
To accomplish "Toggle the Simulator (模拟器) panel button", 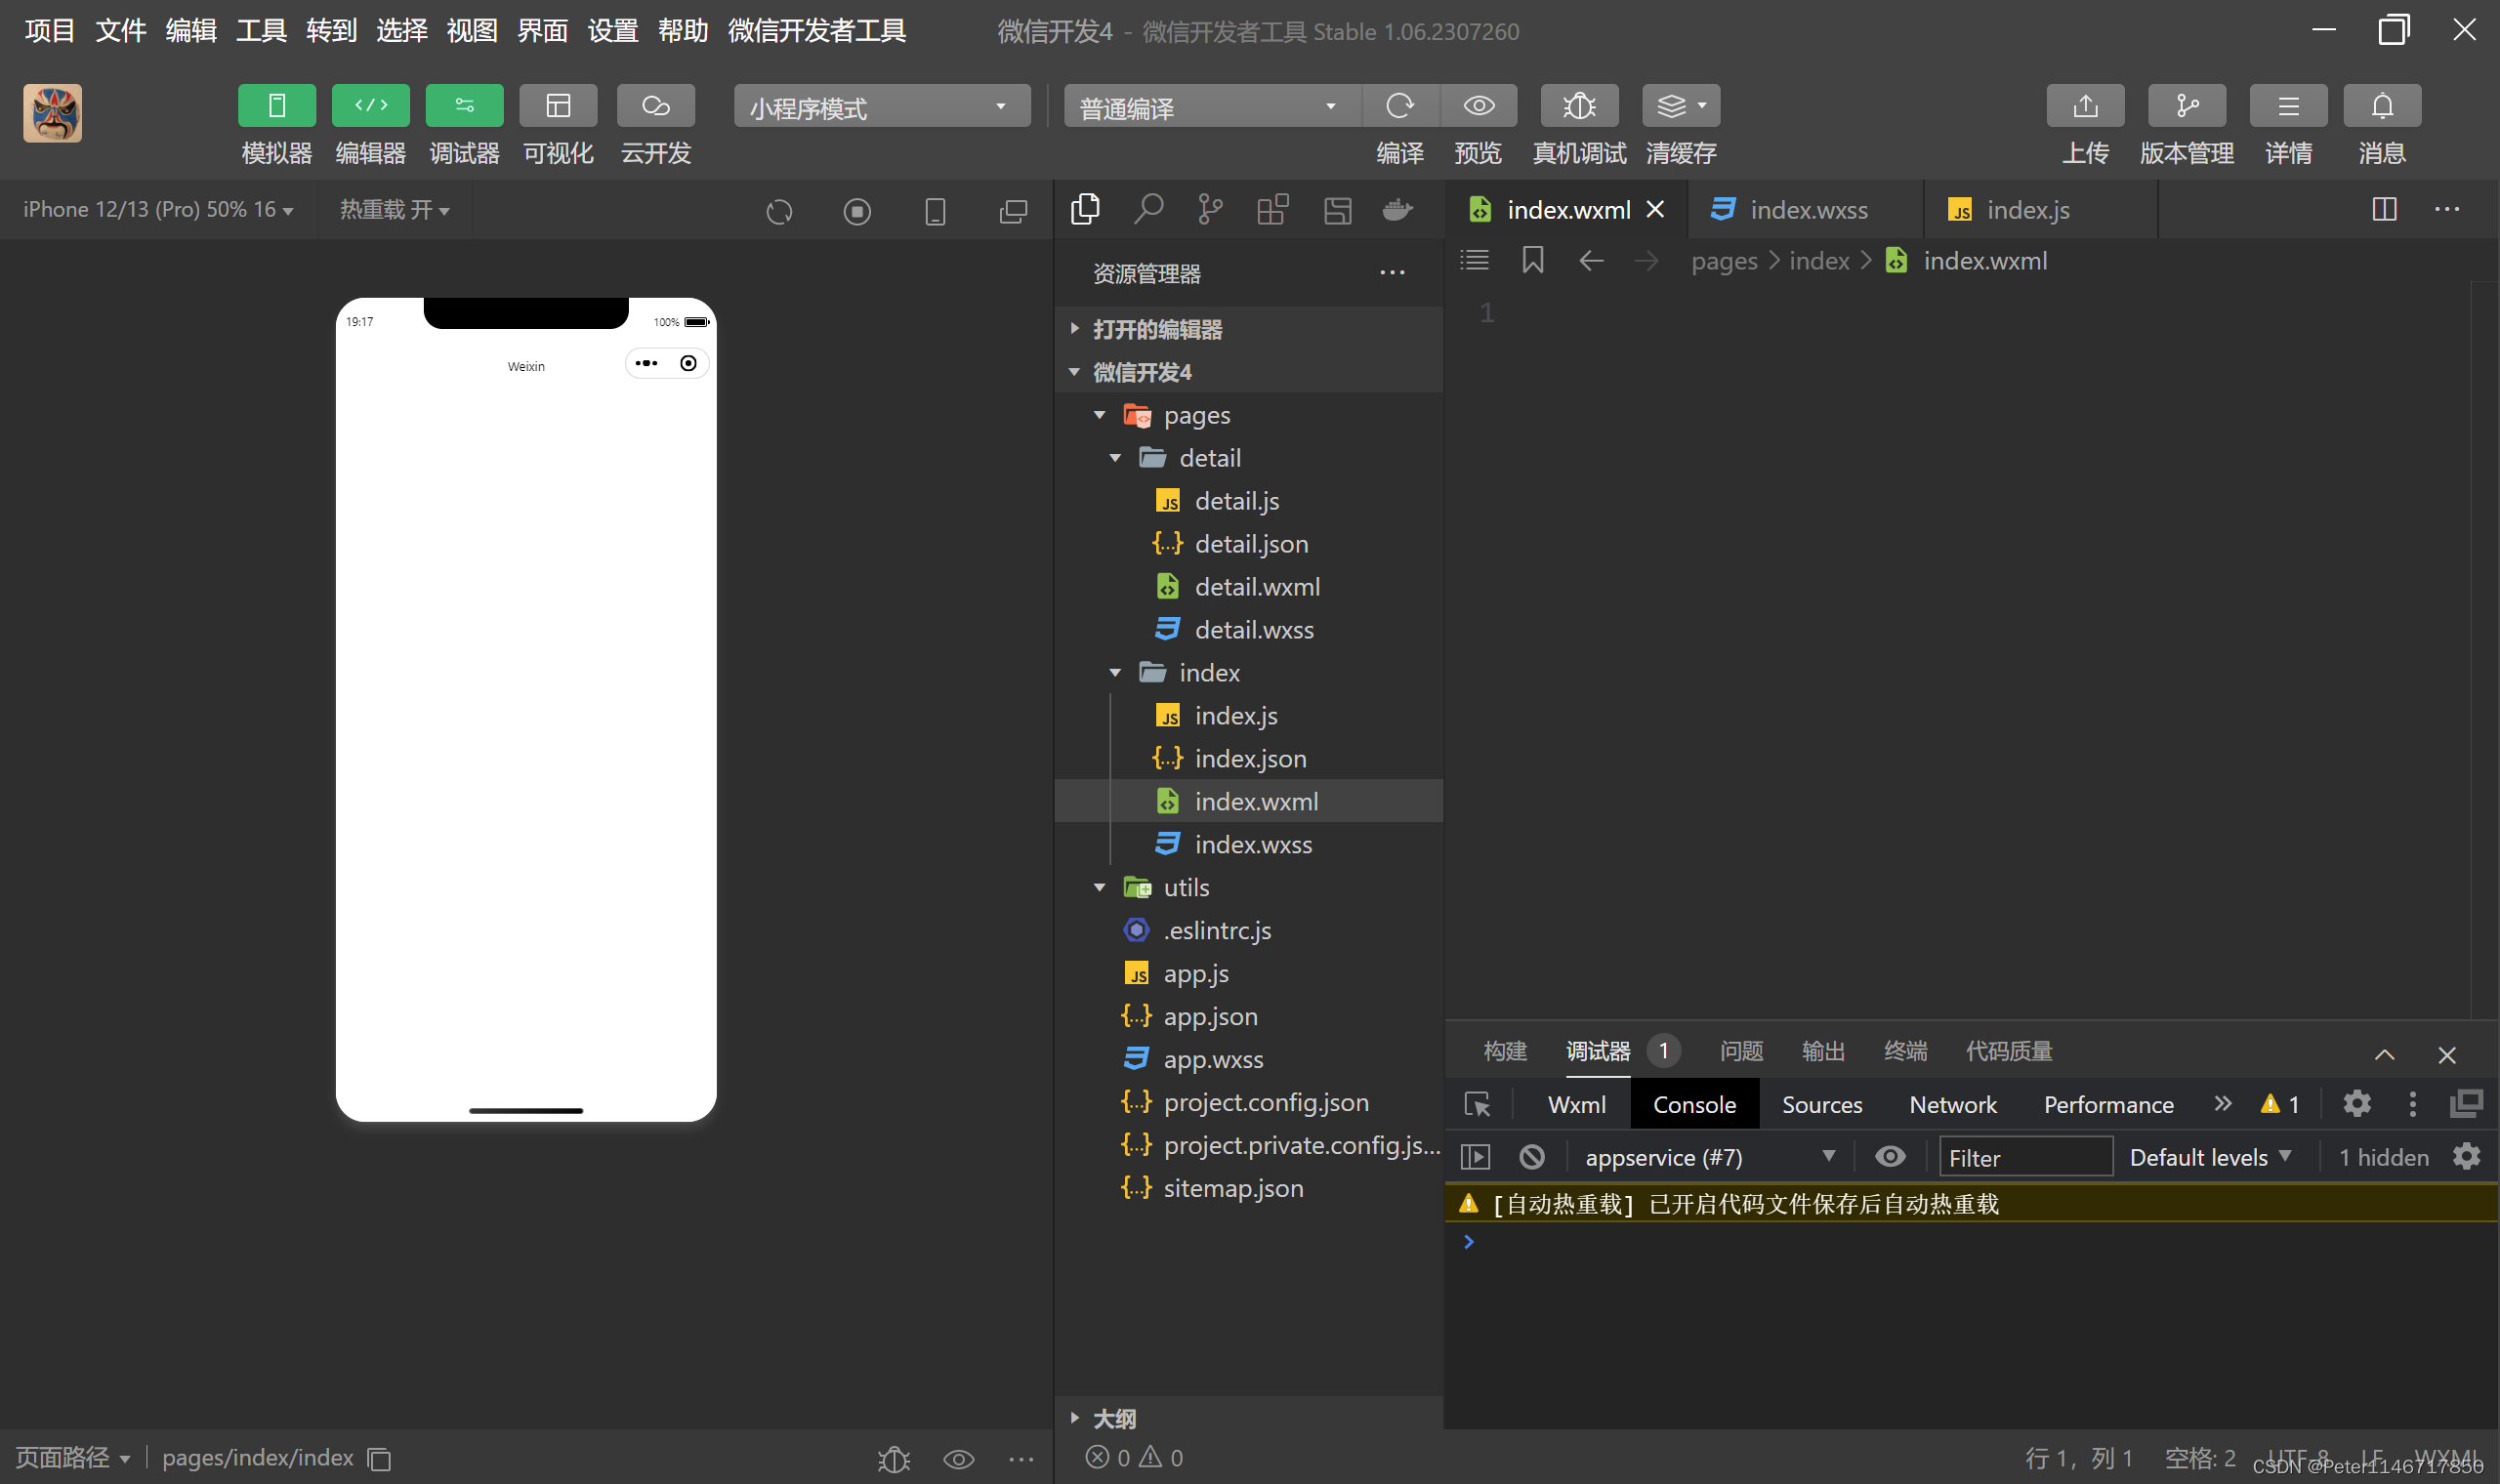I will coord(277,106).
